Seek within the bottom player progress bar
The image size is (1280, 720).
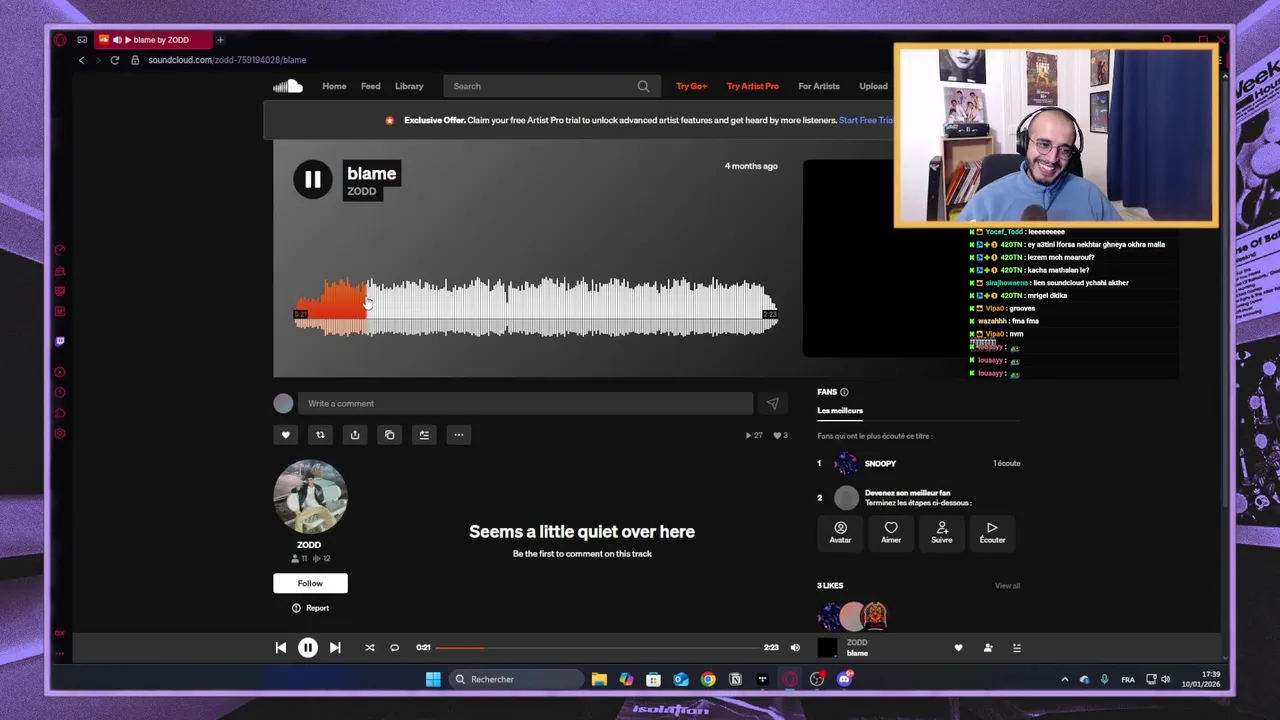click(x=597, y=648)
